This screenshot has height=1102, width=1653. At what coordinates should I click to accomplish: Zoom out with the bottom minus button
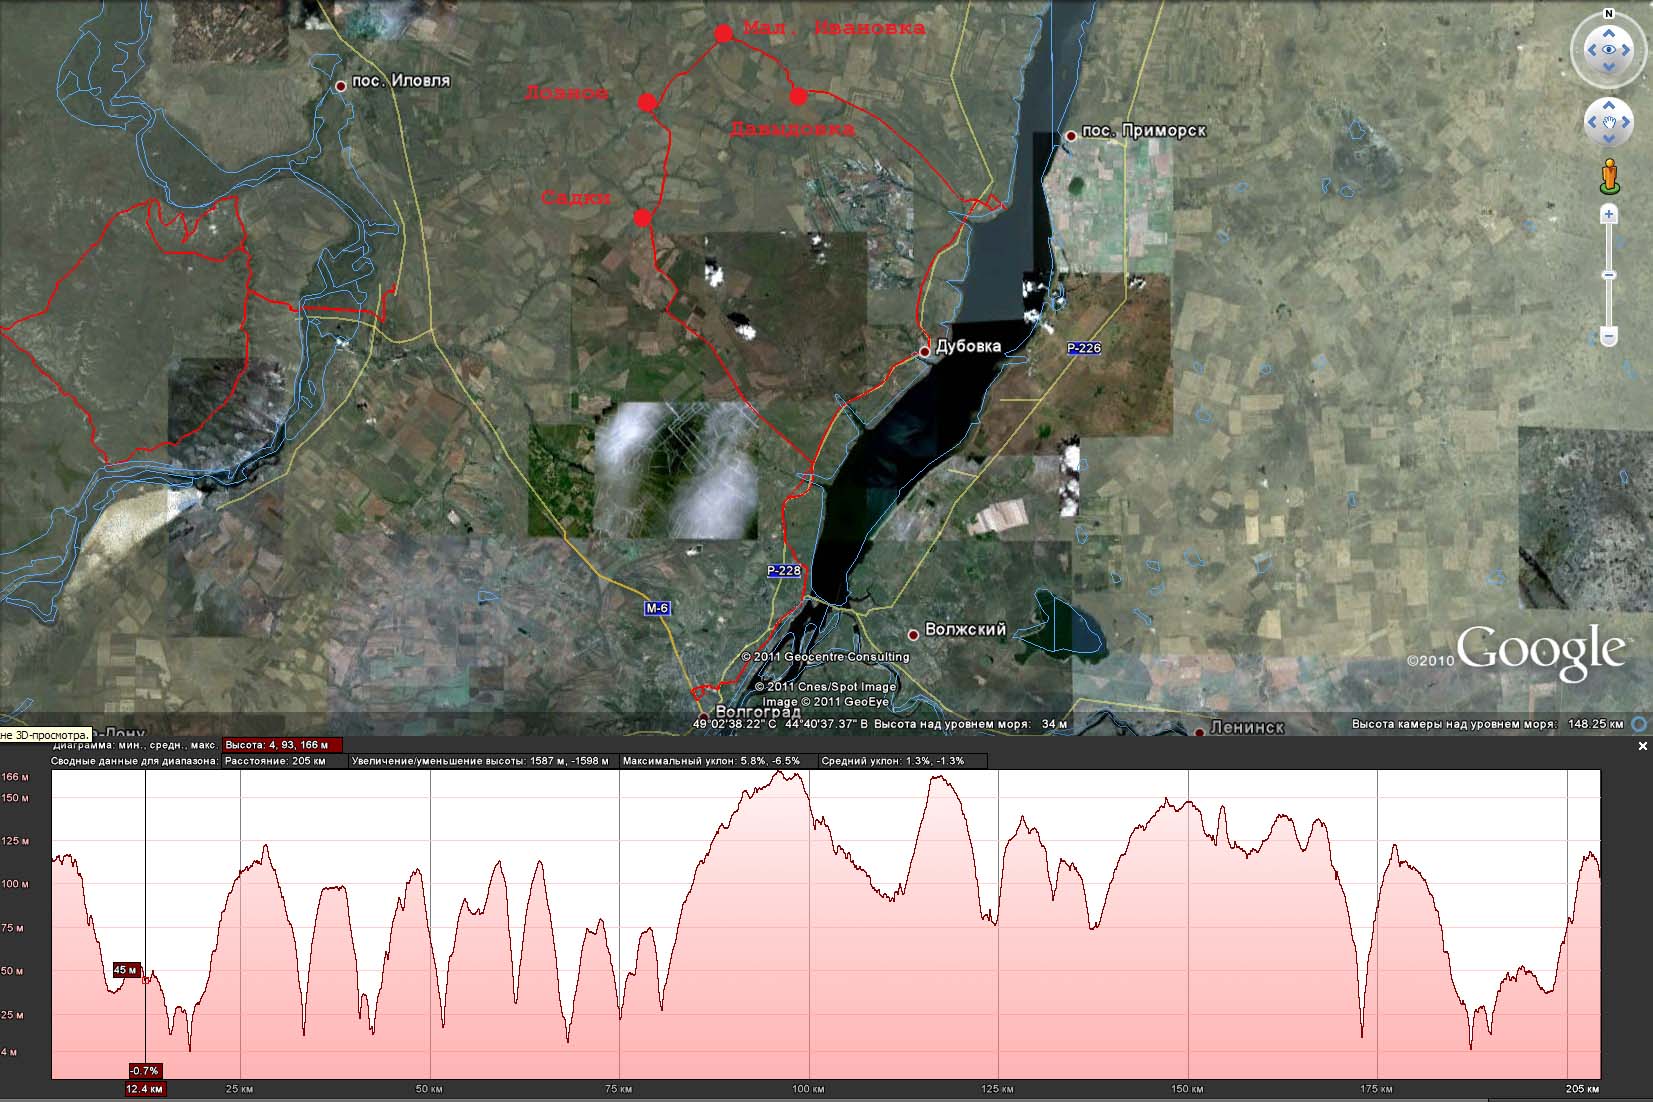[x=1608, y=335]
